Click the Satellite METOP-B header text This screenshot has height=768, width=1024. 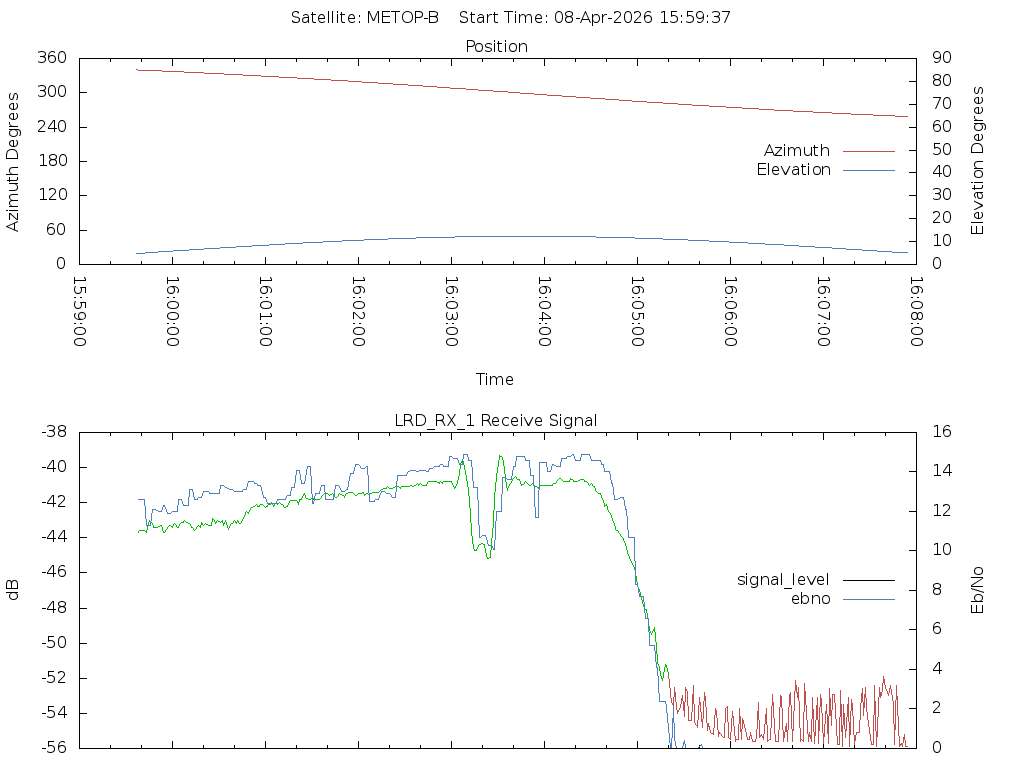[364, 18]
